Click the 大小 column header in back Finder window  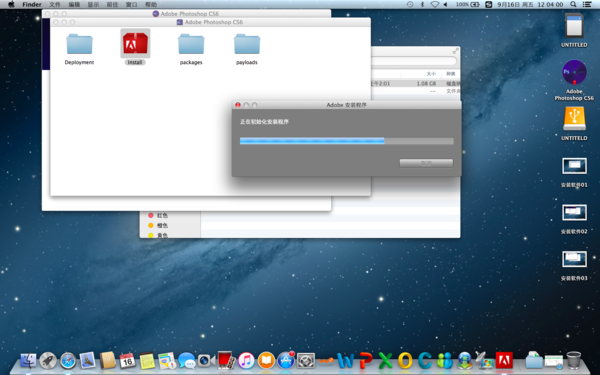point(431,73)
